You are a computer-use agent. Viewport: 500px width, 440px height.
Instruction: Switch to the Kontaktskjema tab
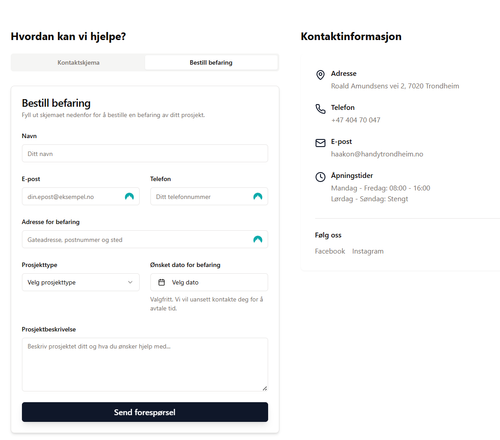[78, 63]
